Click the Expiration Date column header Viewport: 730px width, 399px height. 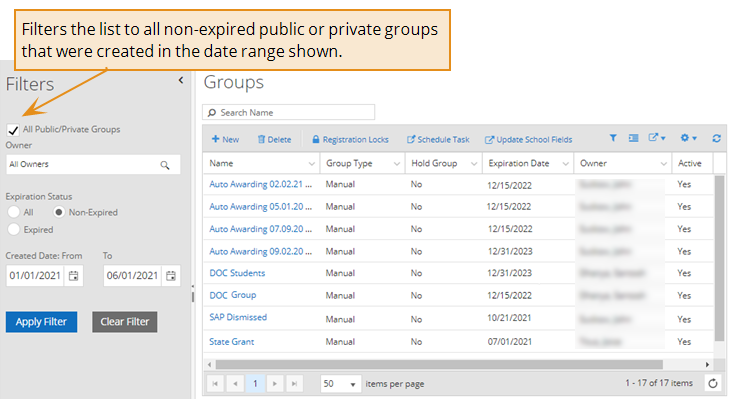point(528,163)
